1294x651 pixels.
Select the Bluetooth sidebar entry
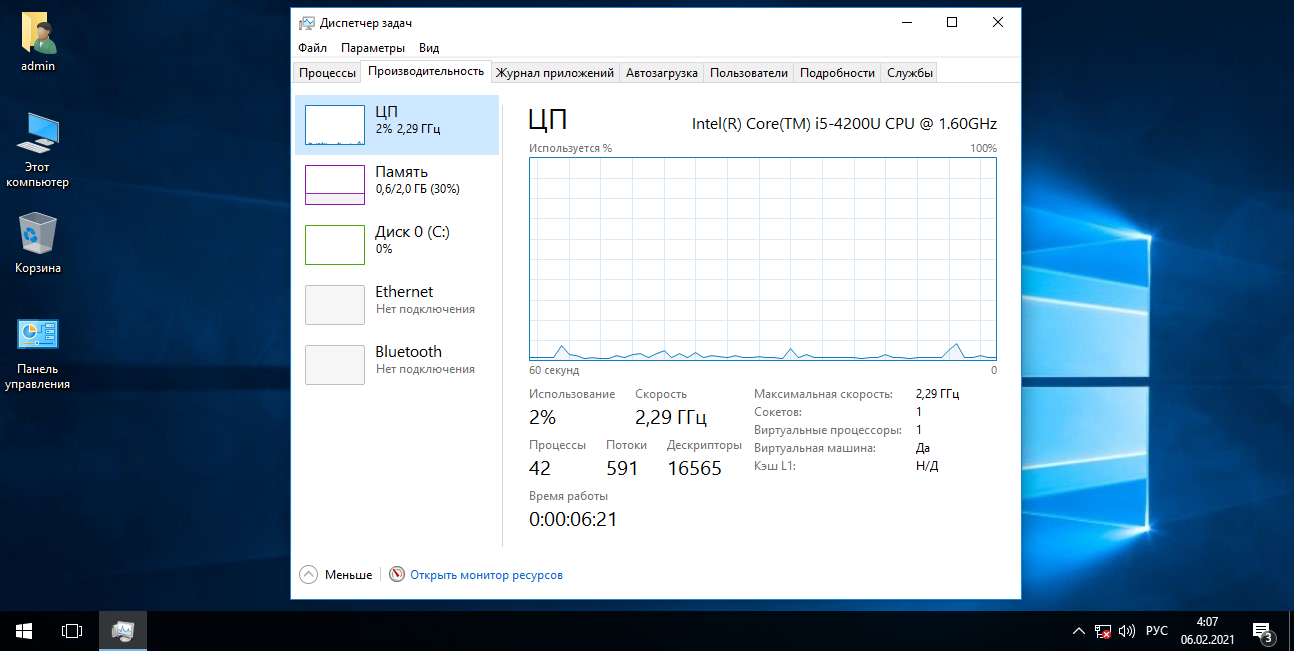(x=397, y=365)
